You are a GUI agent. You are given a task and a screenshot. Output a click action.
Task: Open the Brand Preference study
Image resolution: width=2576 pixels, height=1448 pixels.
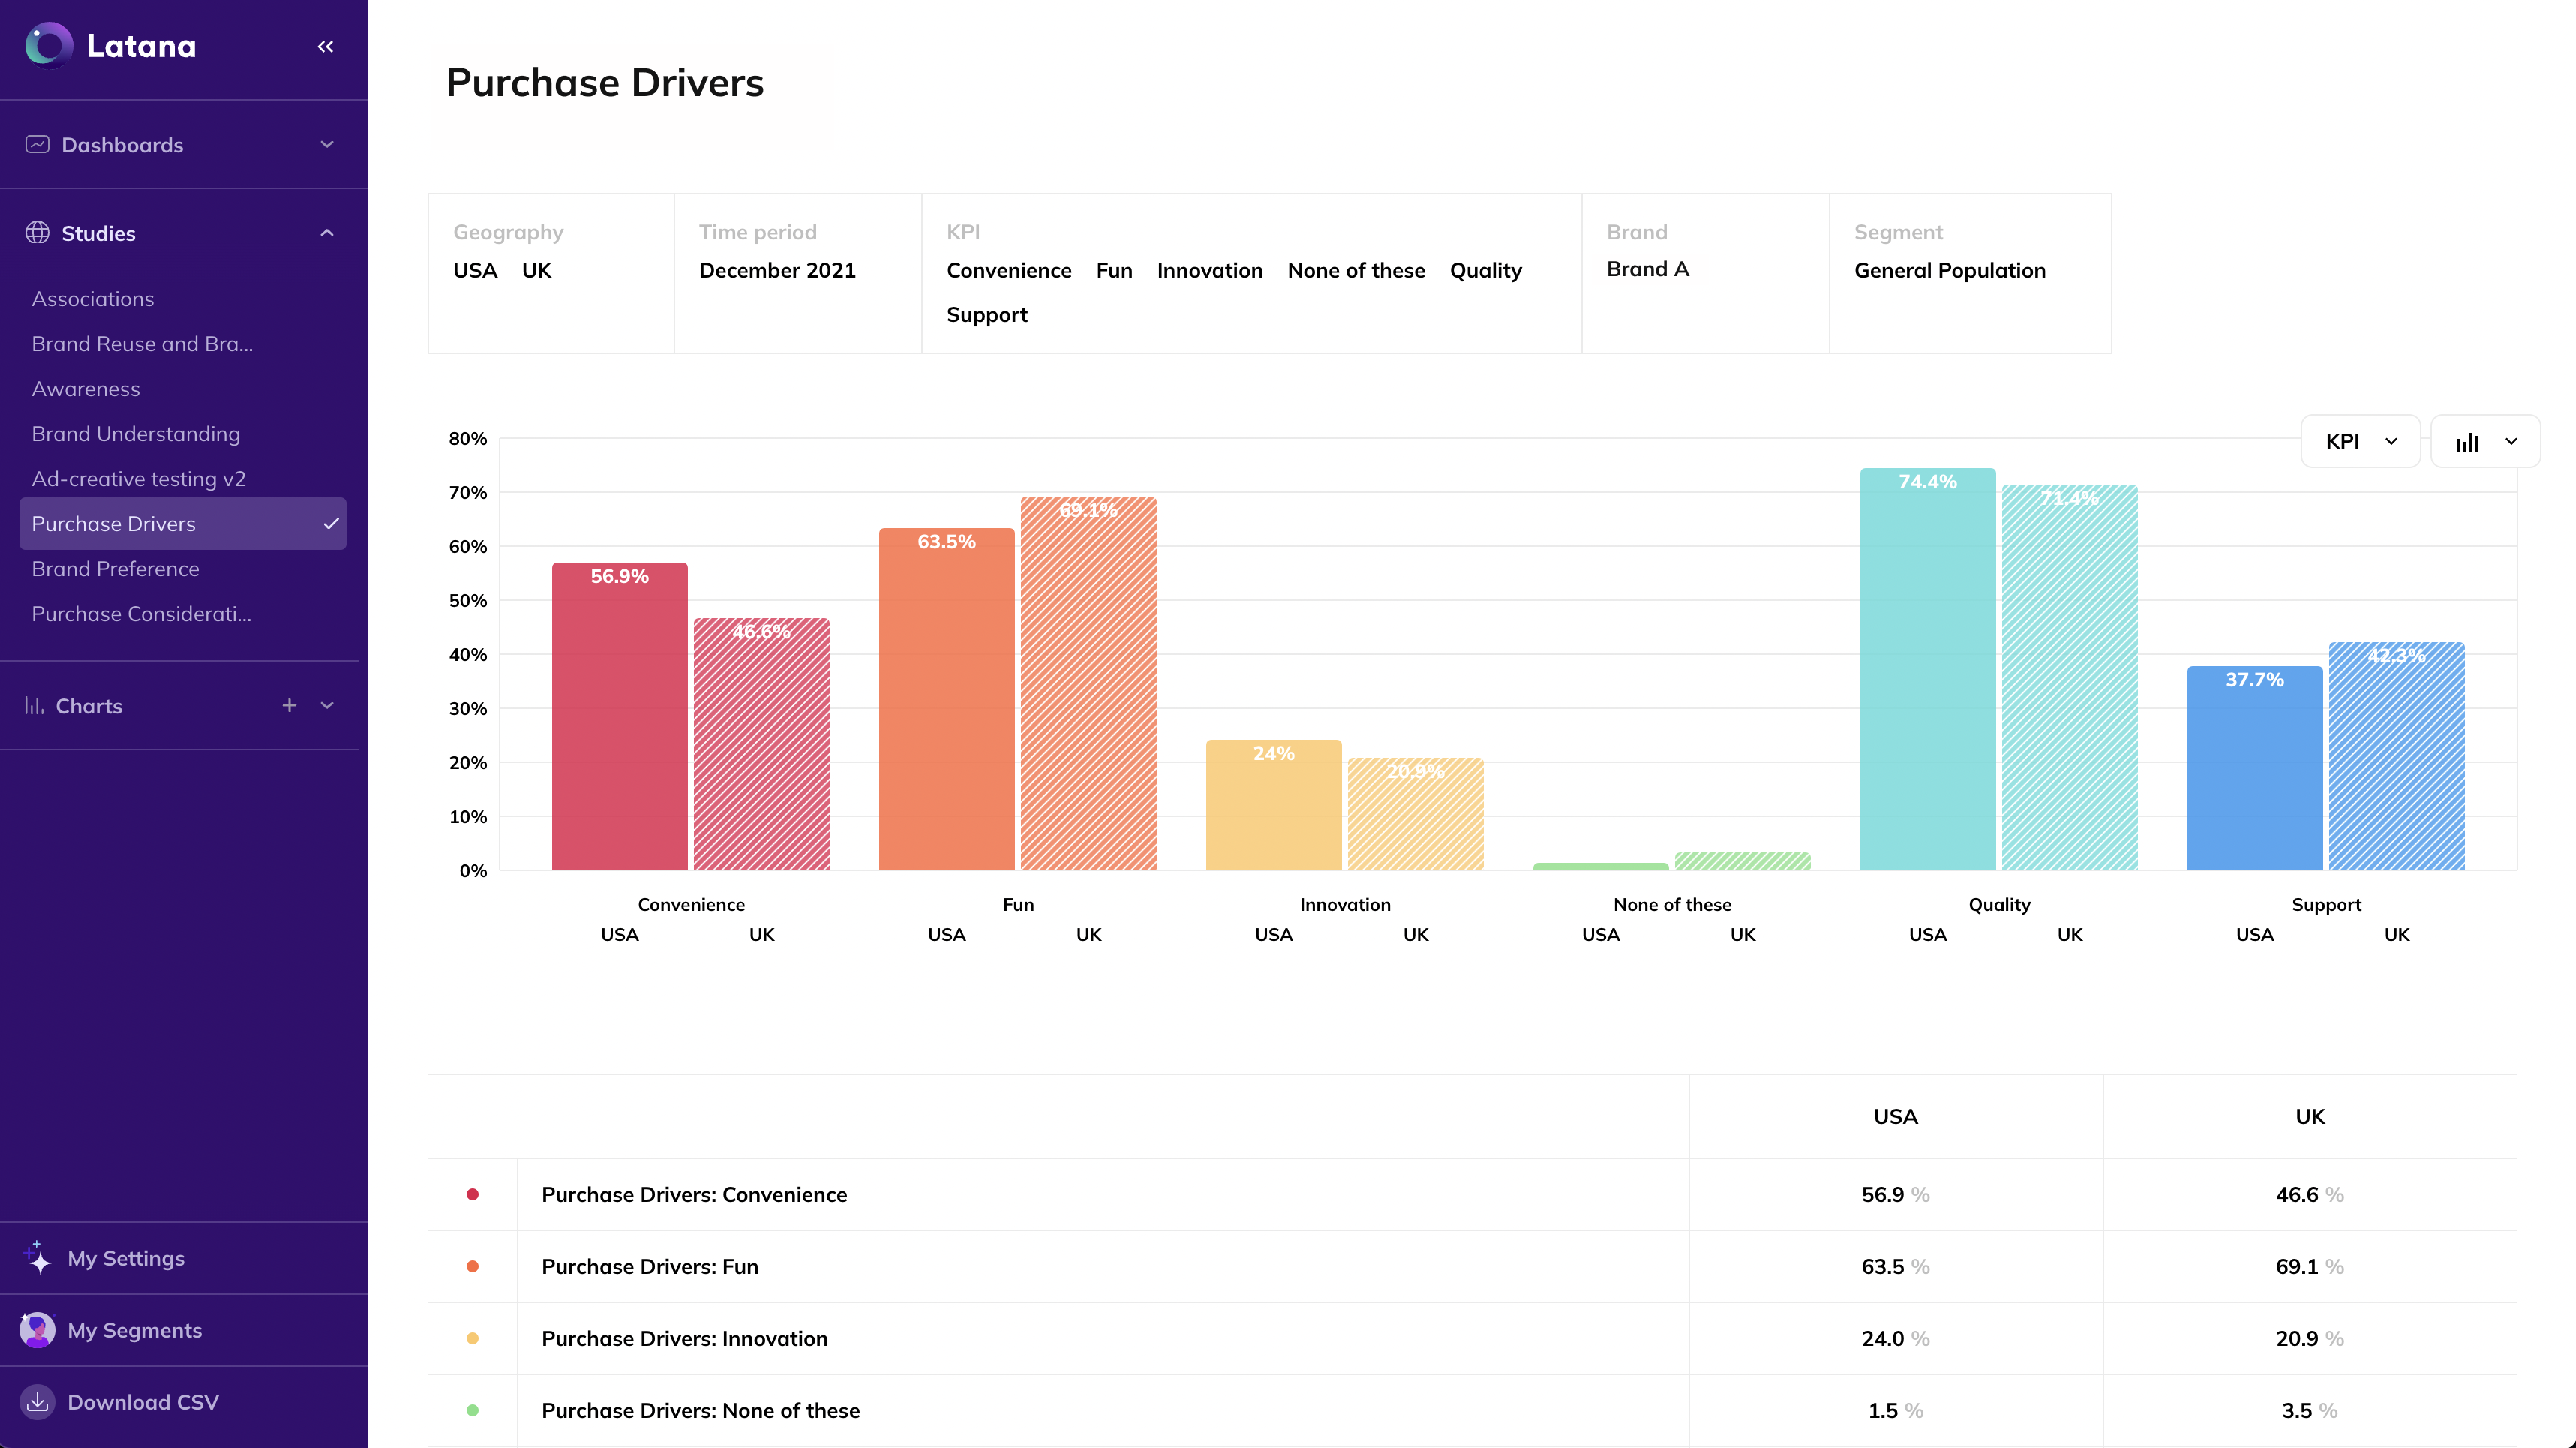115,569
